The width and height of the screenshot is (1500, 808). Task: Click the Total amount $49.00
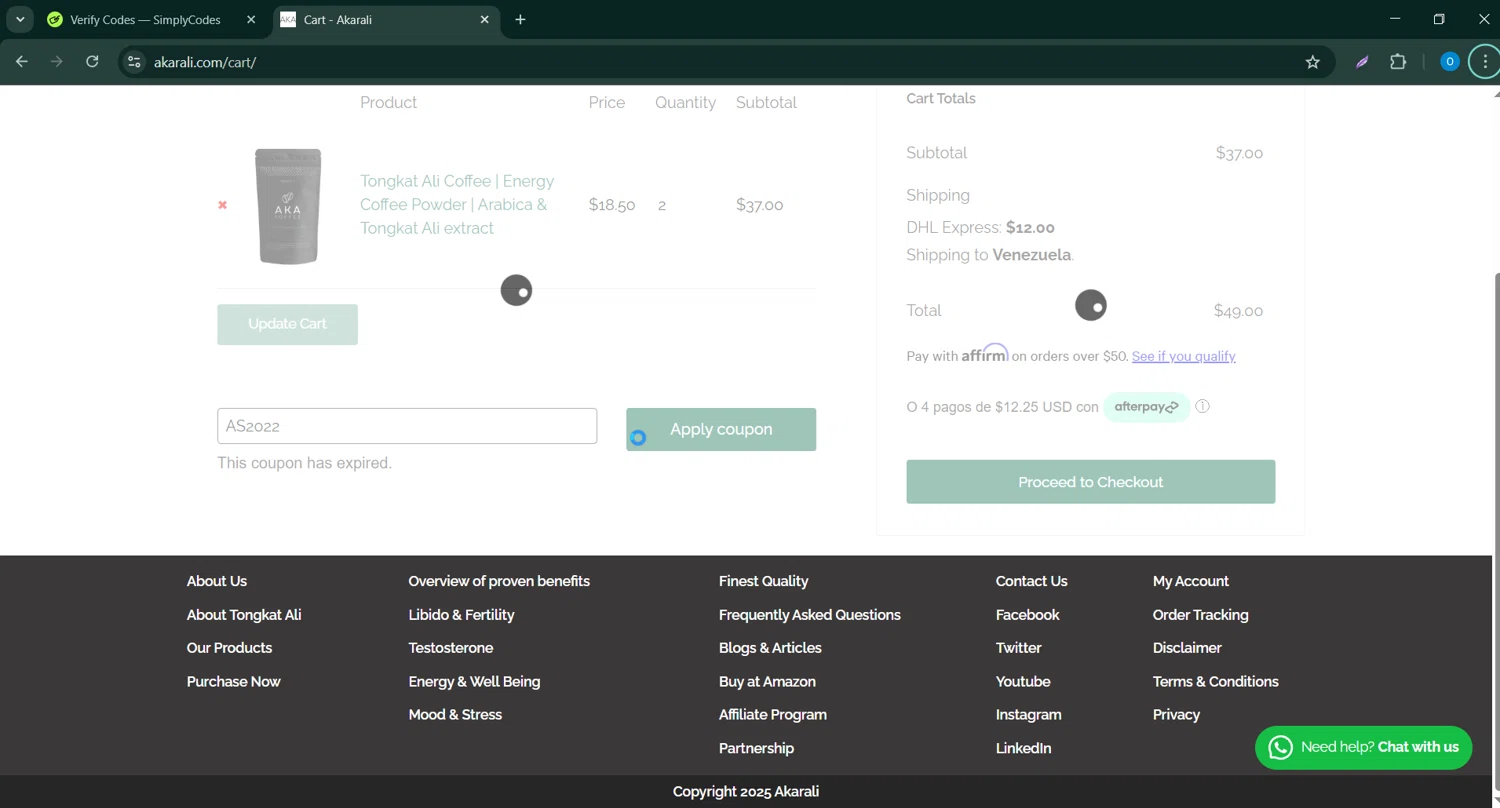(1238, 311)
